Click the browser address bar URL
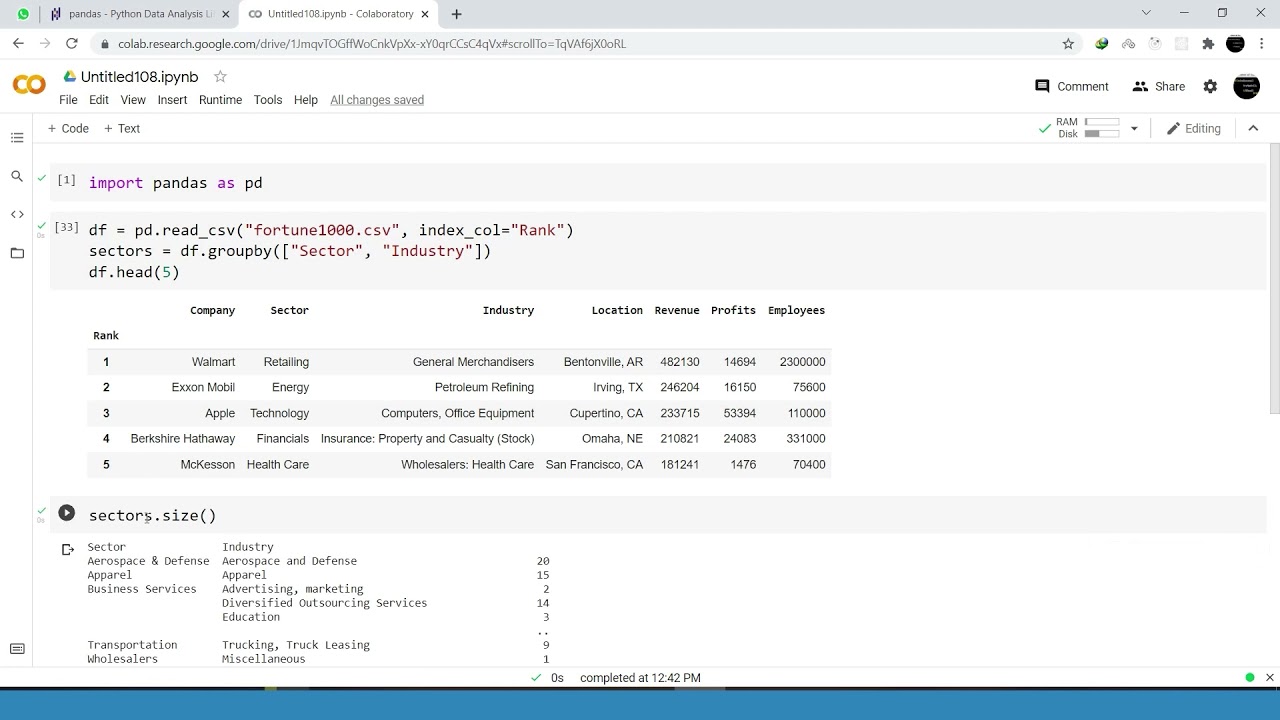 [372, 44]
